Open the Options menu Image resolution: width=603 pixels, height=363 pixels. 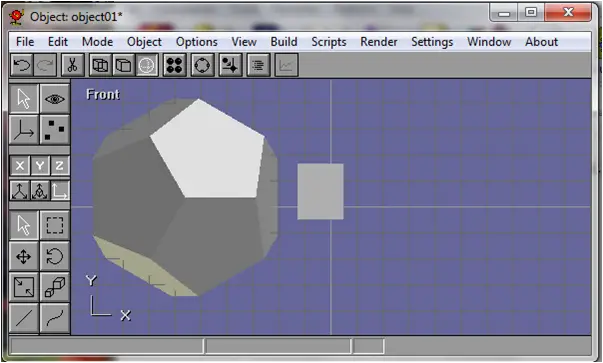pyautogui.click(x=197, y=42)
